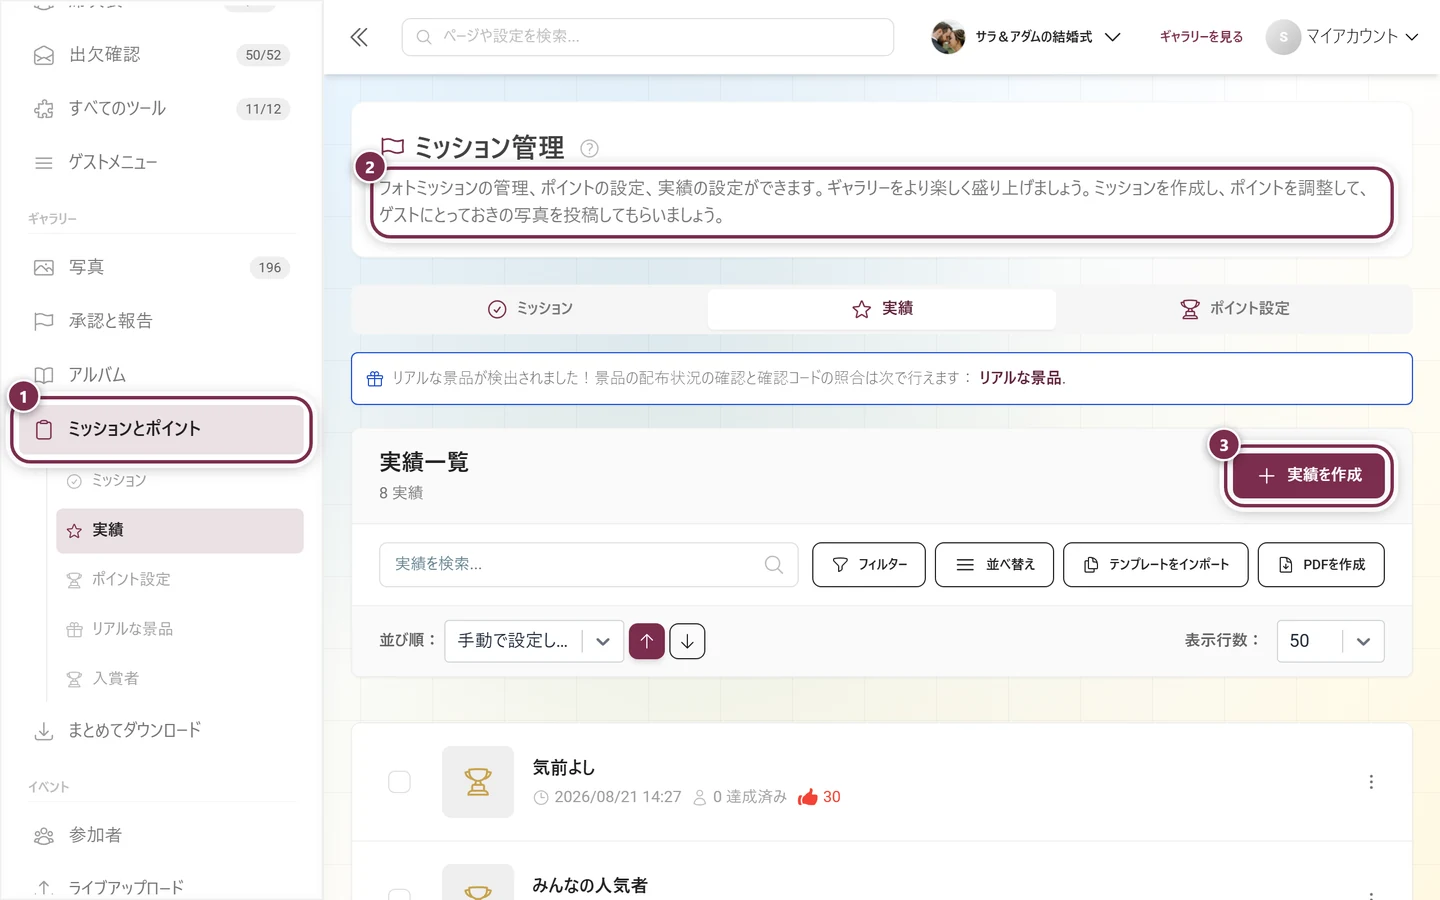This screenshot has height=900, width=1440.
Task: Open the フィルター button
Action: point(869,565)
